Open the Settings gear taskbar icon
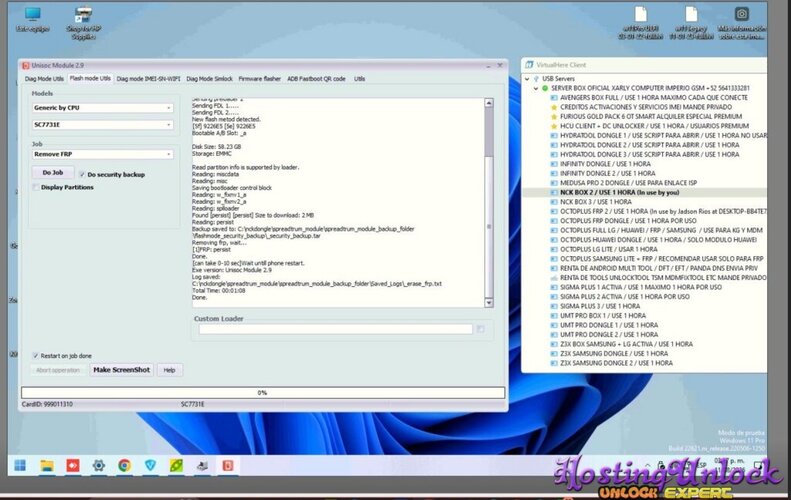This screenshot has width=791, height=500. click(99, 465)
